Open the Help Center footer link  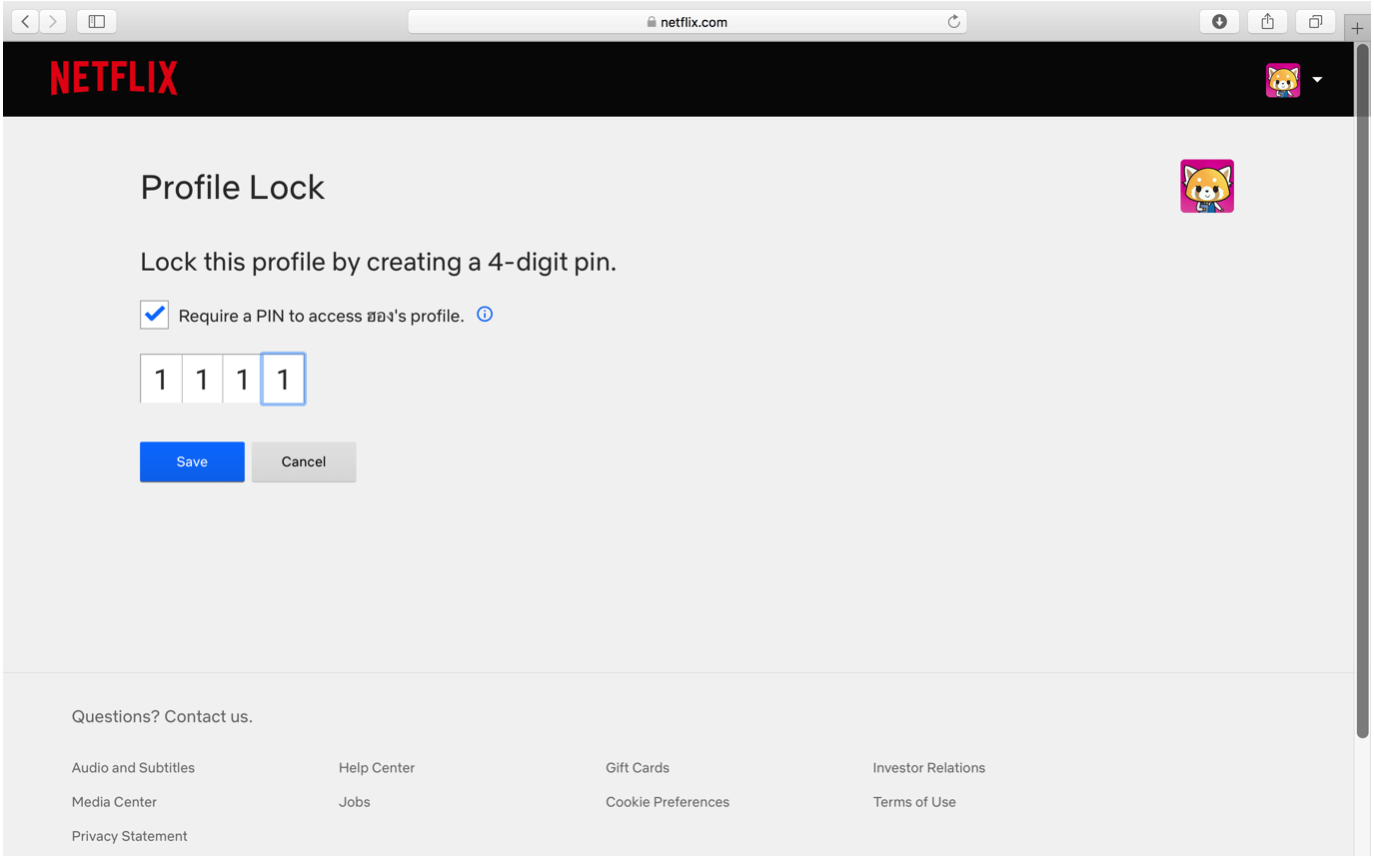pyautogui.click(x=376, y=768)
